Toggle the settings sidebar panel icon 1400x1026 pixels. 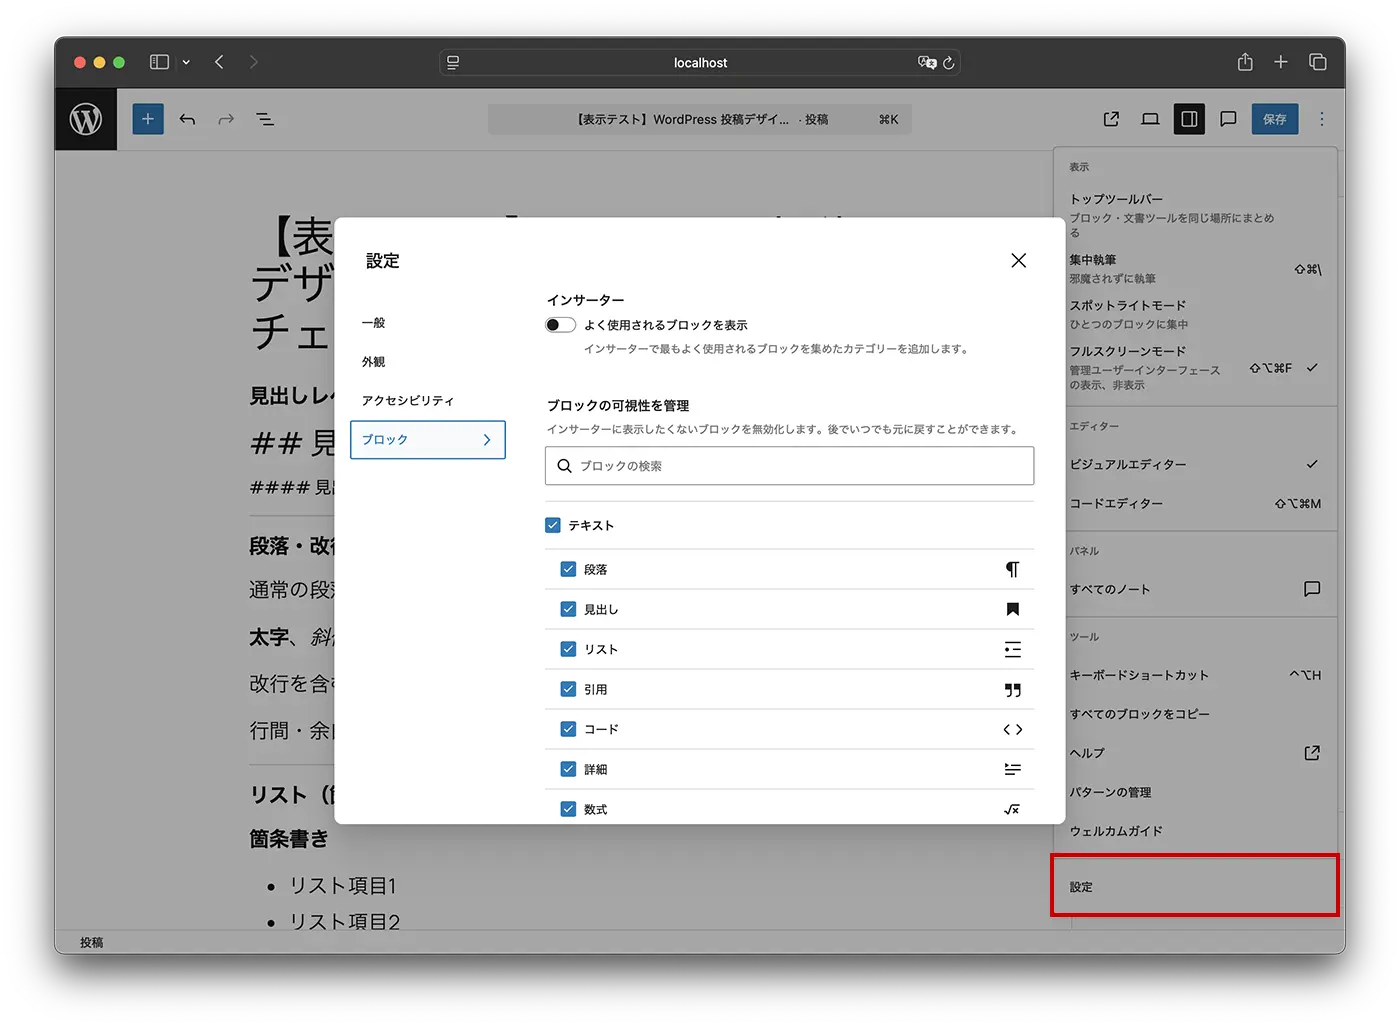[x=1189, y=119]
